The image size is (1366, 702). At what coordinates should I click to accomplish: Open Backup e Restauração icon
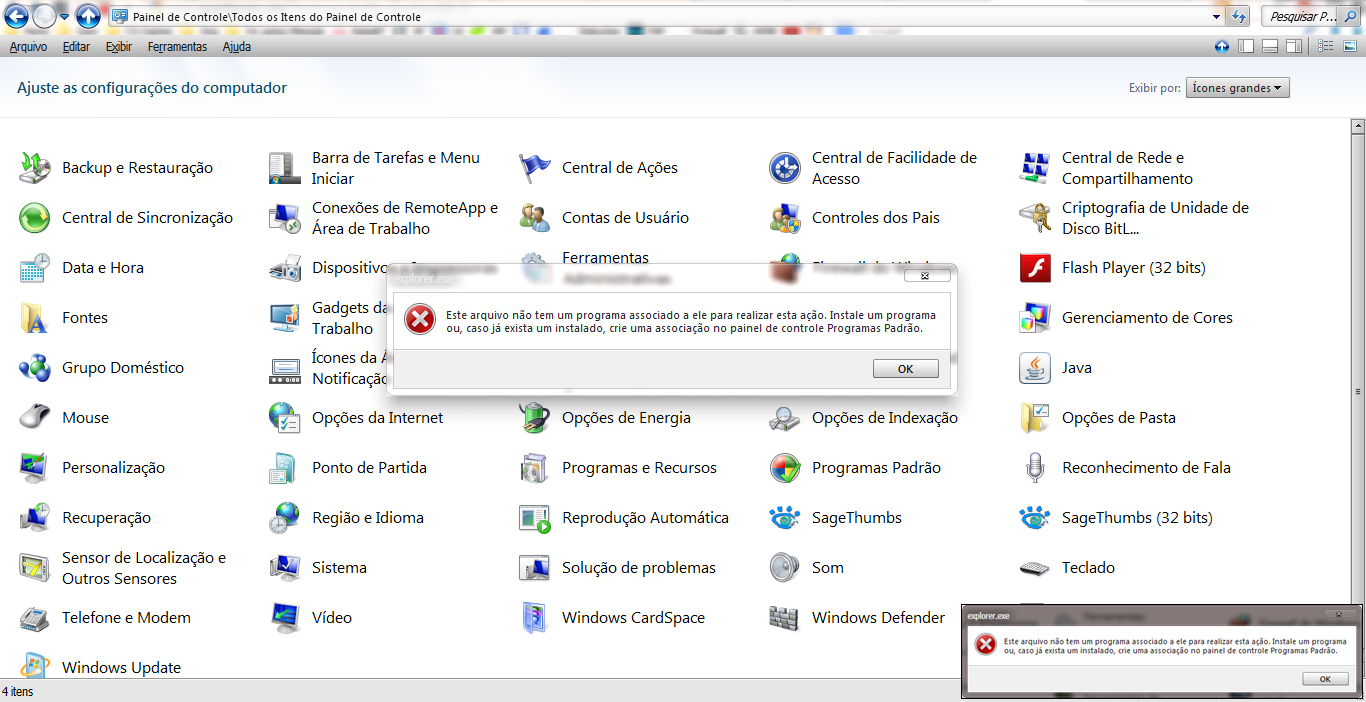35,168
